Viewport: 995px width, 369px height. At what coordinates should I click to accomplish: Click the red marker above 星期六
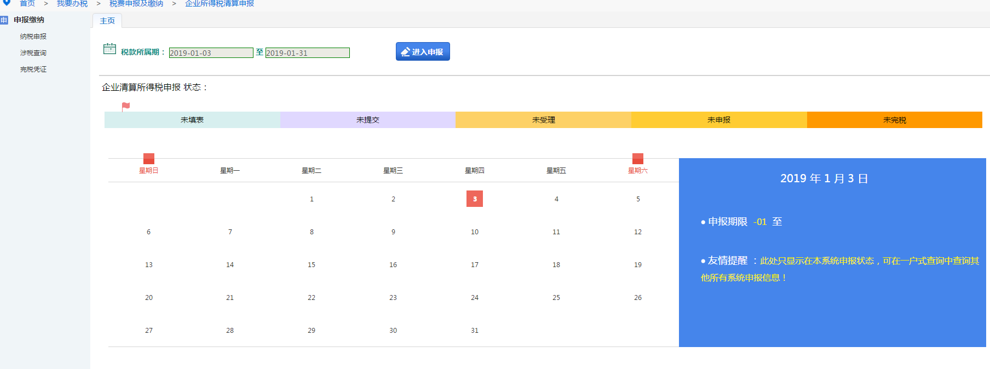(x=638, y=159)
